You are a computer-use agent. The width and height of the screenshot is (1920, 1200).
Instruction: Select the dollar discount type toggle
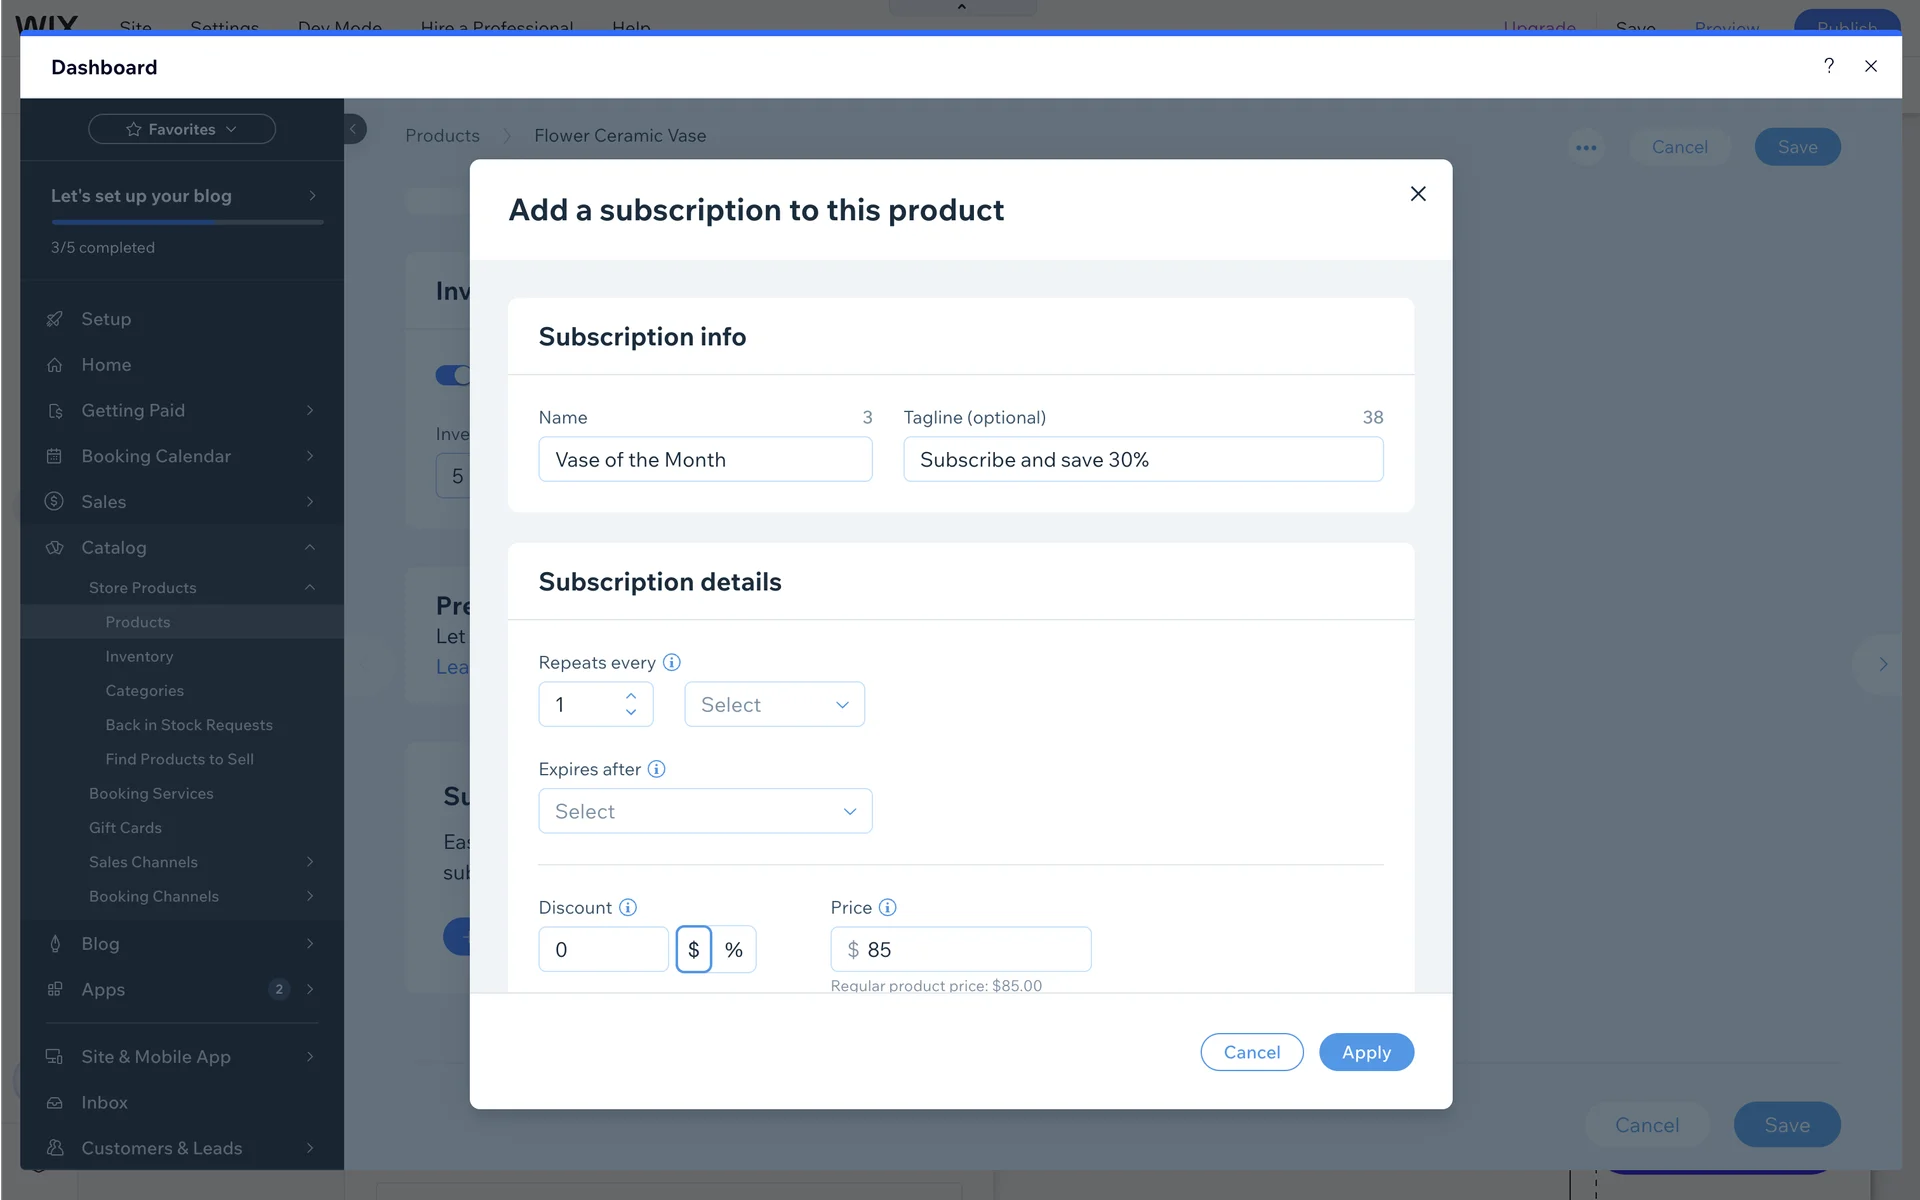pos(693,949)
